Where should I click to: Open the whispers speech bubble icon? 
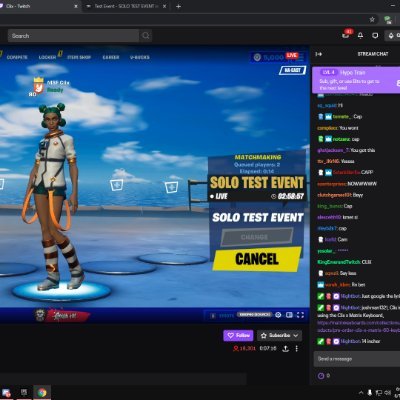click(x=375, y=35)
